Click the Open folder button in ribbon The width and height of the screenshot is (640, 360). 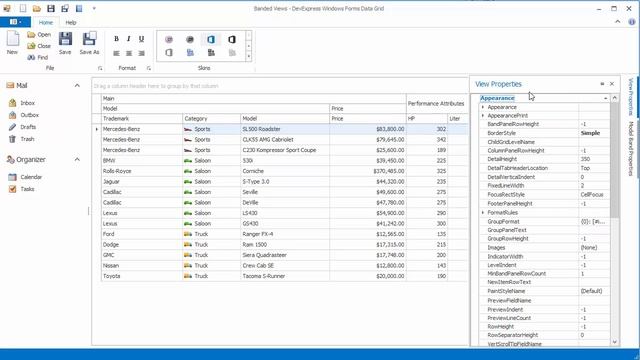(x=39, y=35)
